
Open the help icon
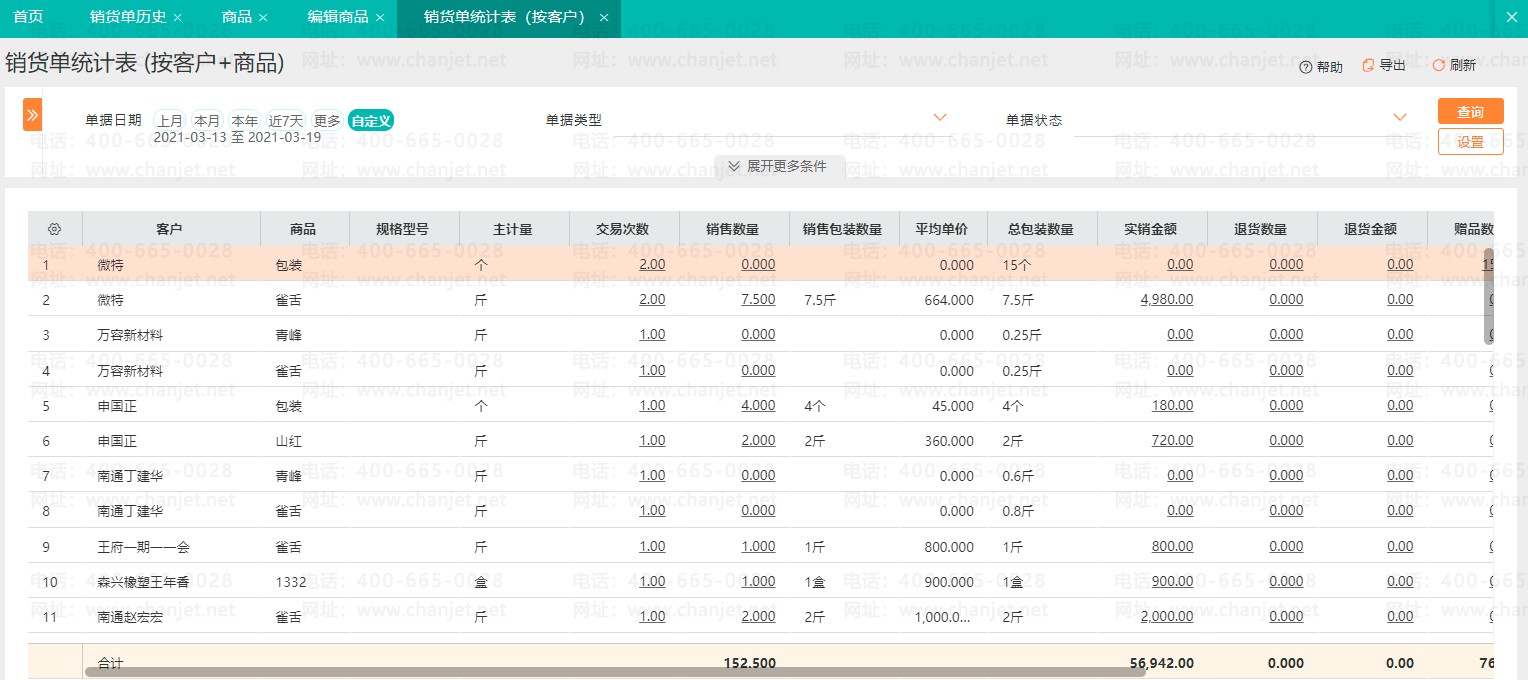click(1305, 66)
